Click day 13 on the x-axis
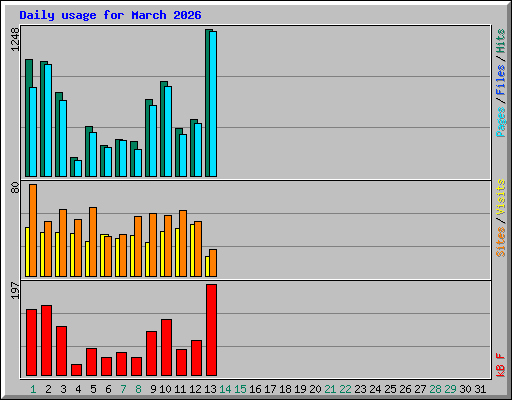This screenshot has width=512, height=400. [x=210, y=389]
